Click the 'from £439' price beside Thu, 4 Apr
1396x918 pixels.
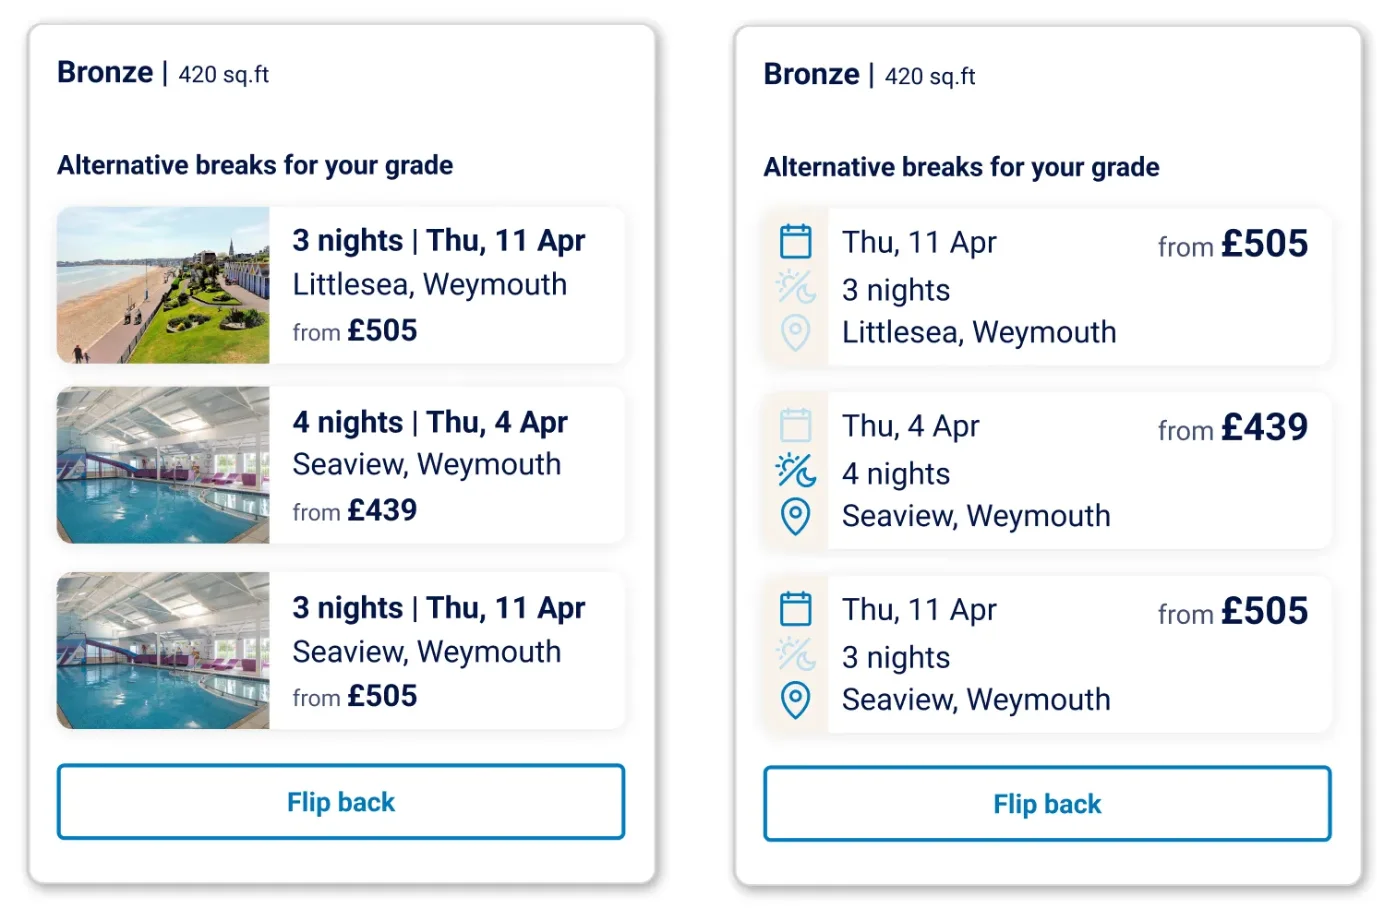pos(1232,428)
